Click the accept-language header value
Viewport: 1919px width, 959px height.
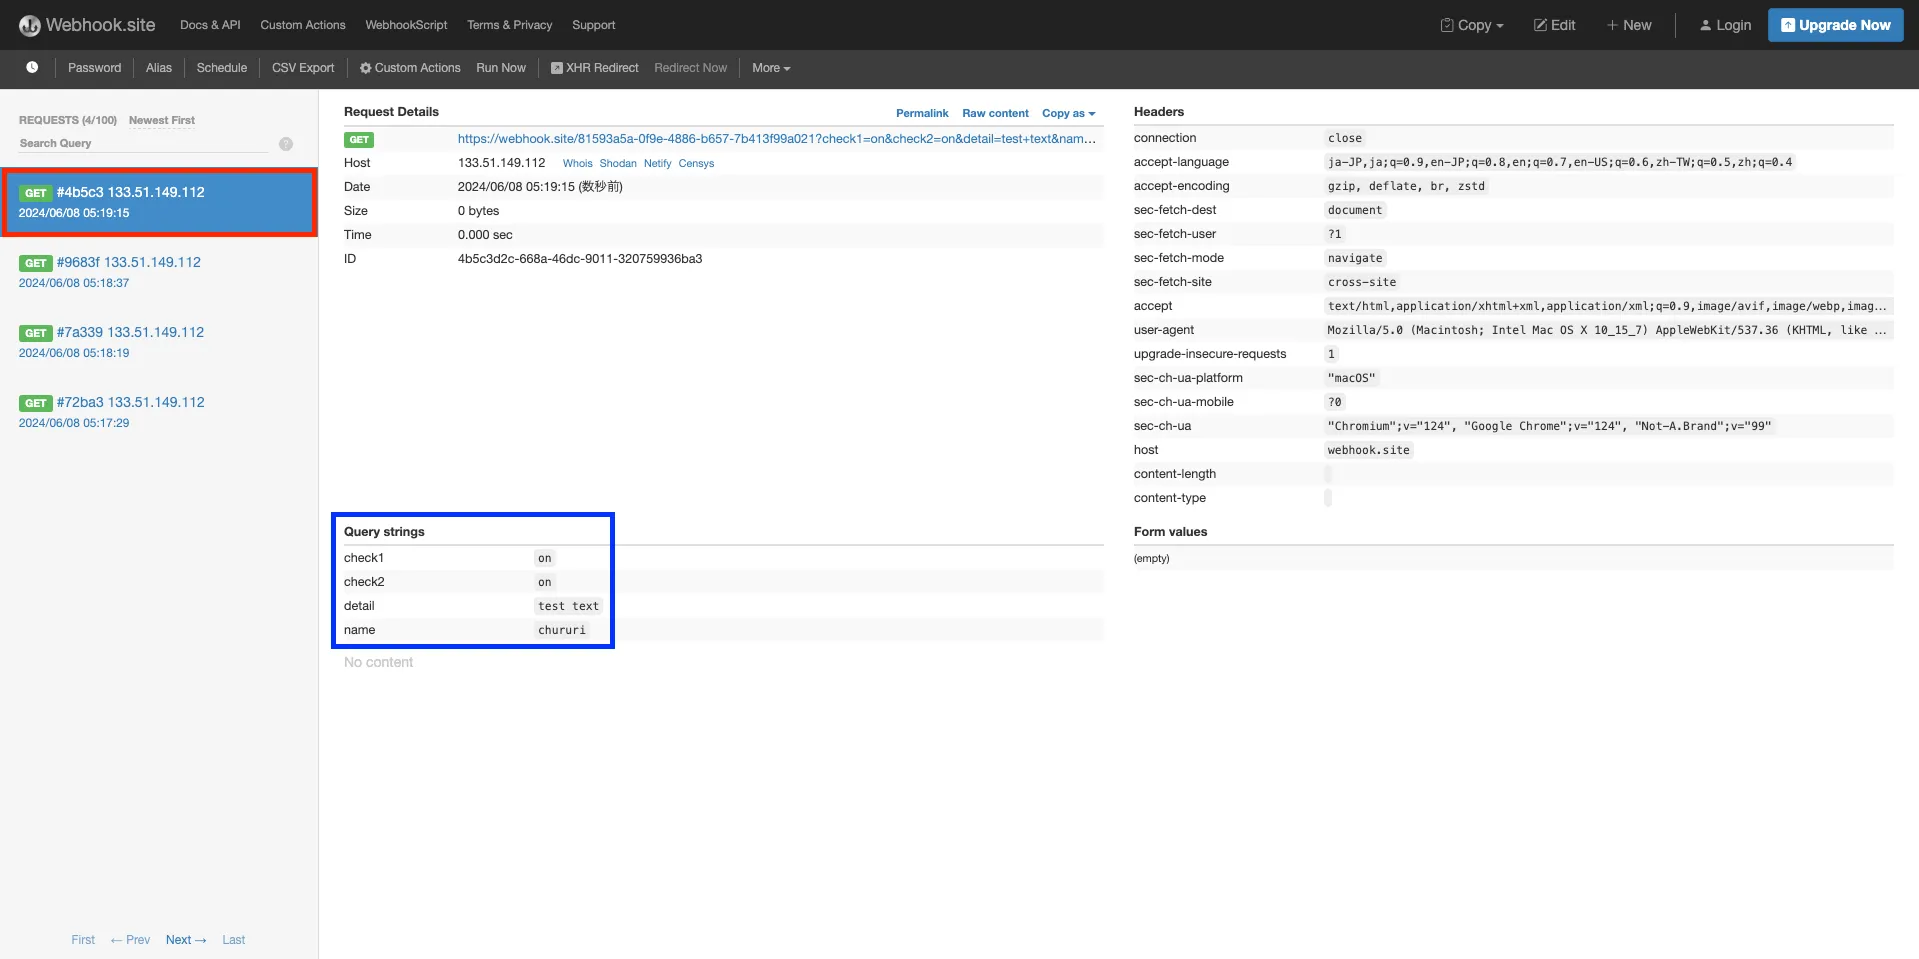pos(1560,162)
